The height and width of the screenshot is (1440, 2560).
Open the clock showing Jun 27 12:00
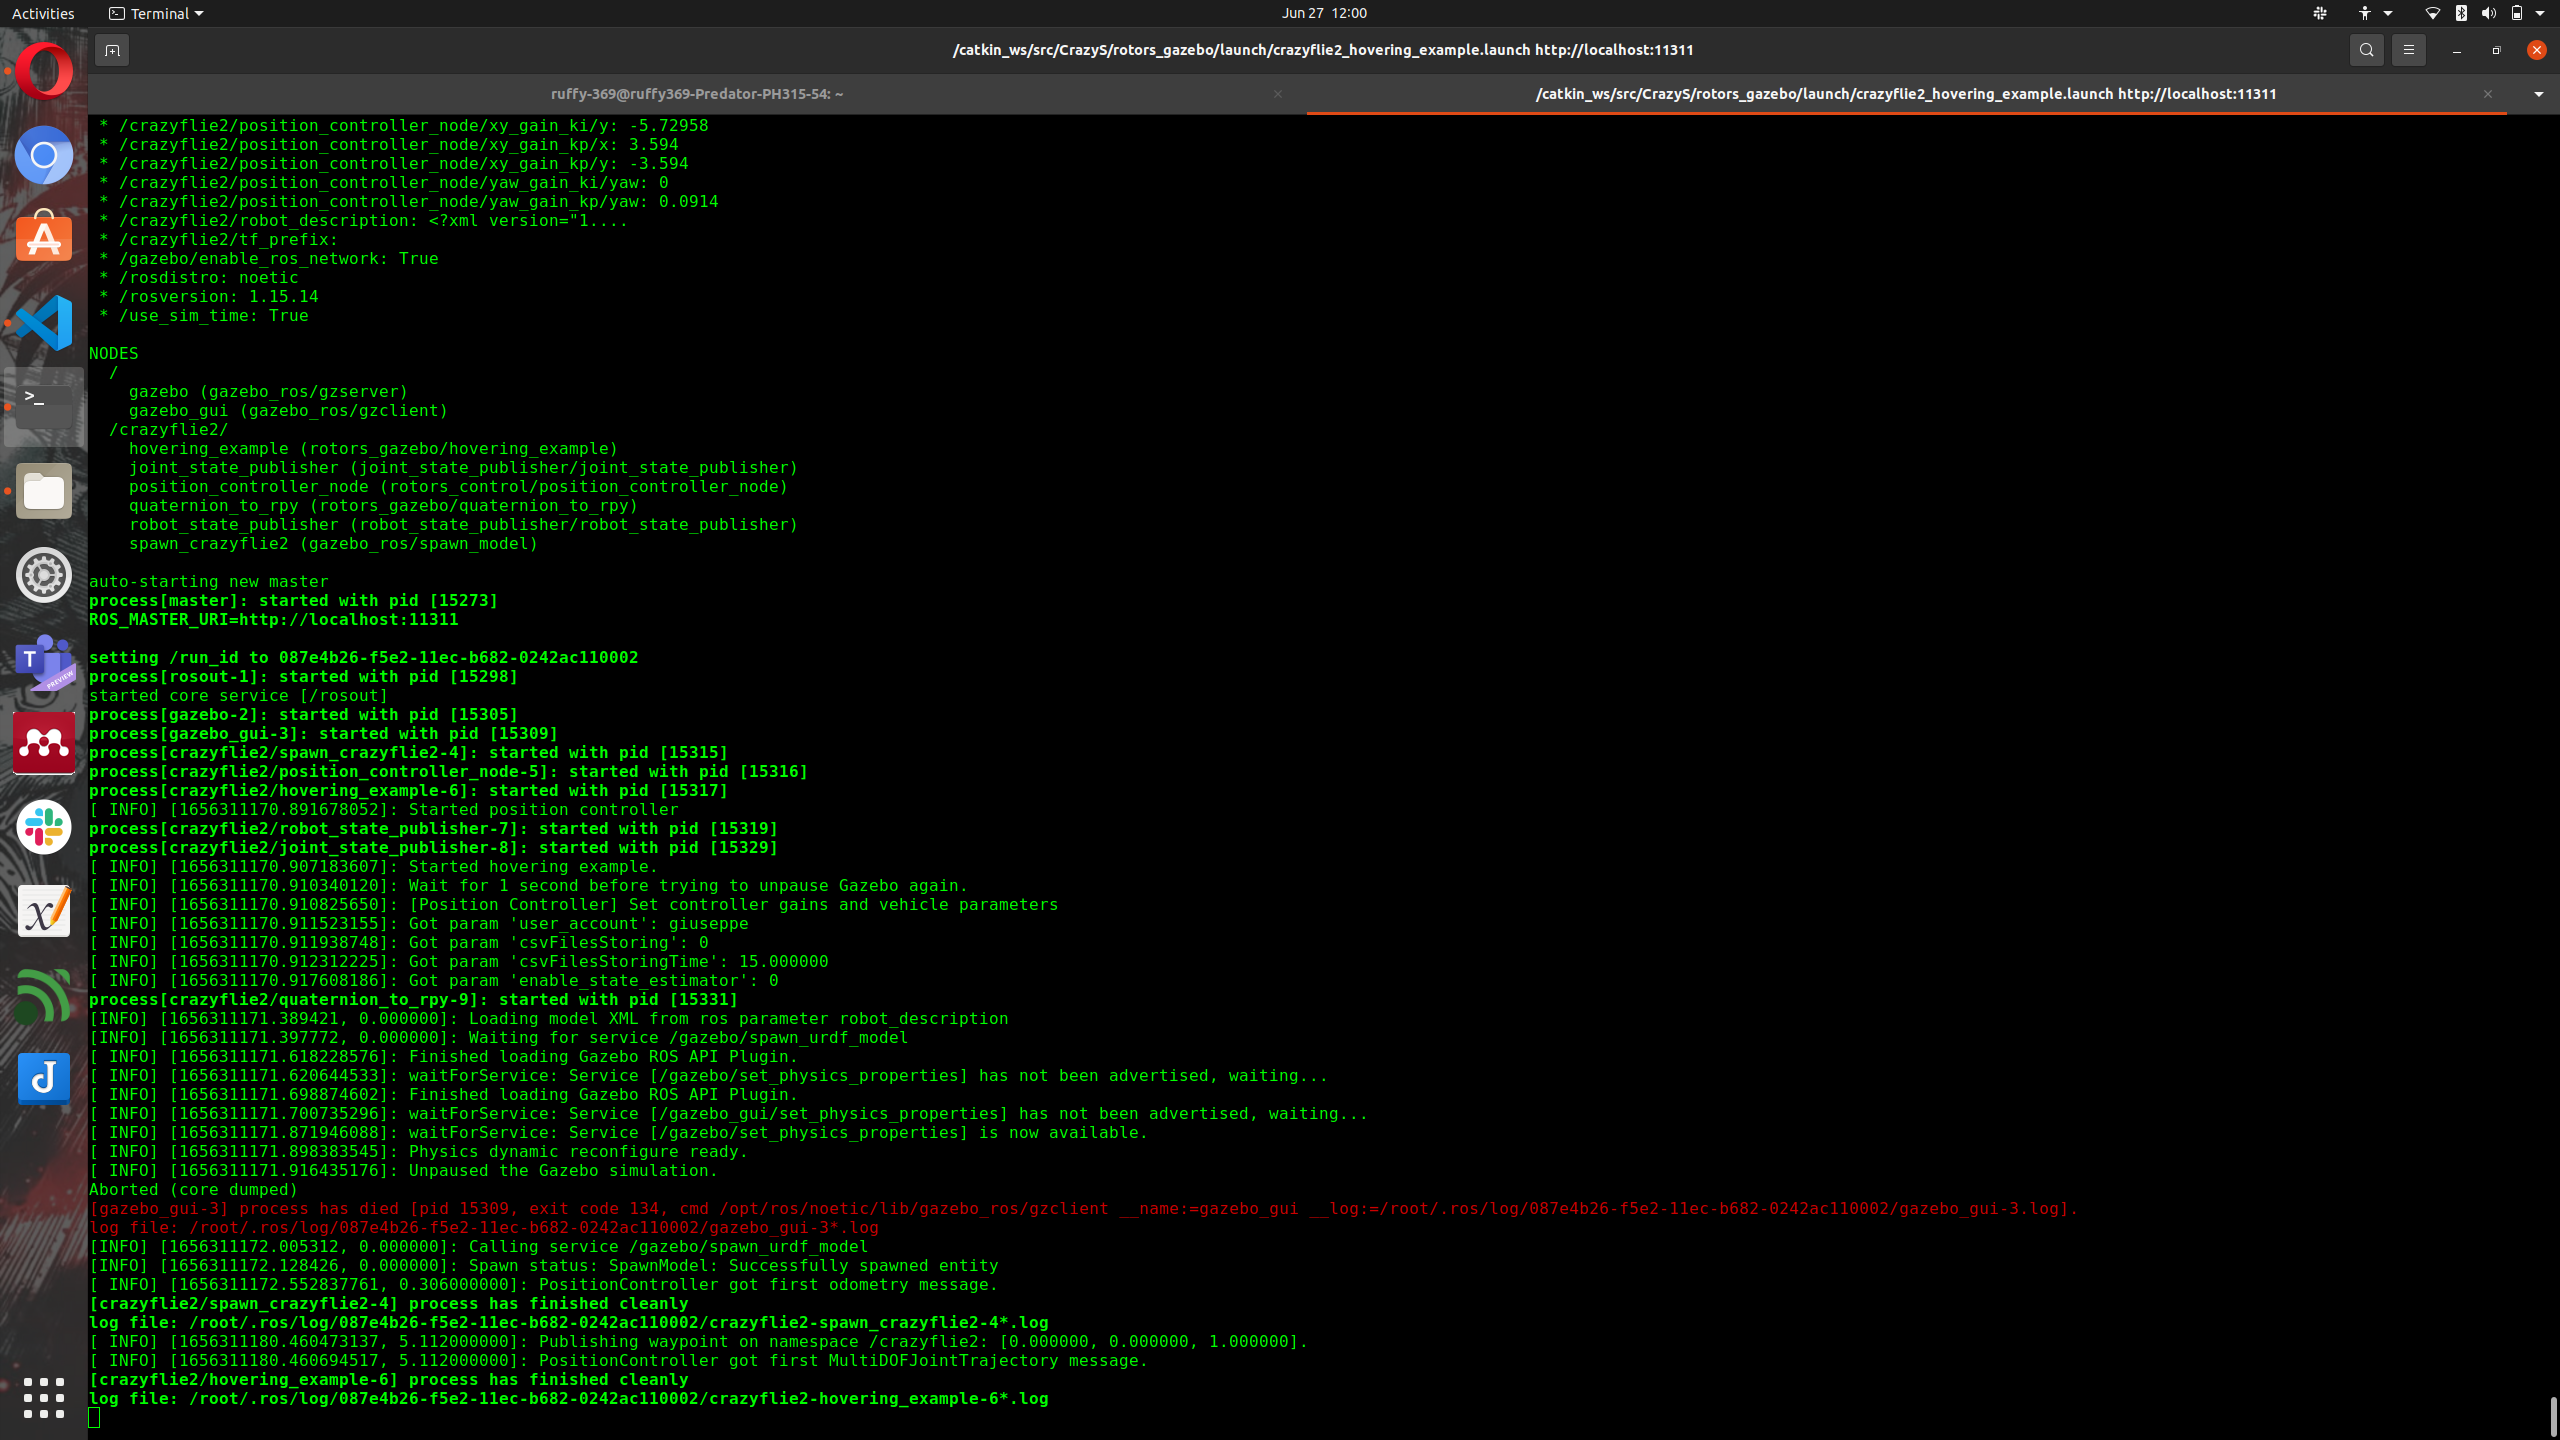point(1324,13)
